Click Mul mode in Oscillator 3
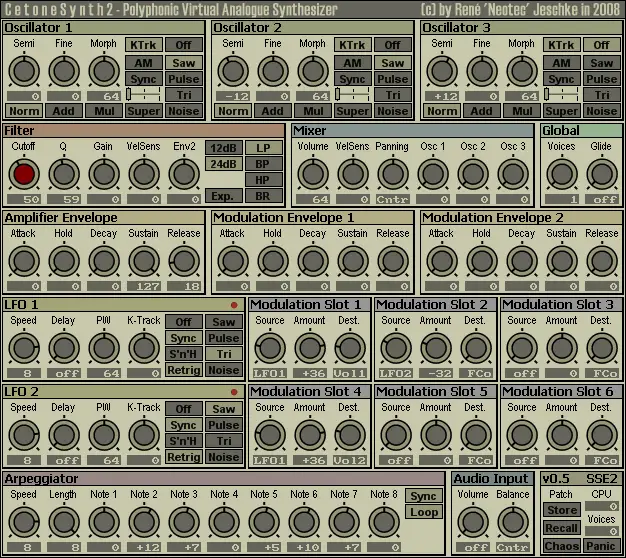This screenshot has width=626, height=558. [x=522, y=111]
